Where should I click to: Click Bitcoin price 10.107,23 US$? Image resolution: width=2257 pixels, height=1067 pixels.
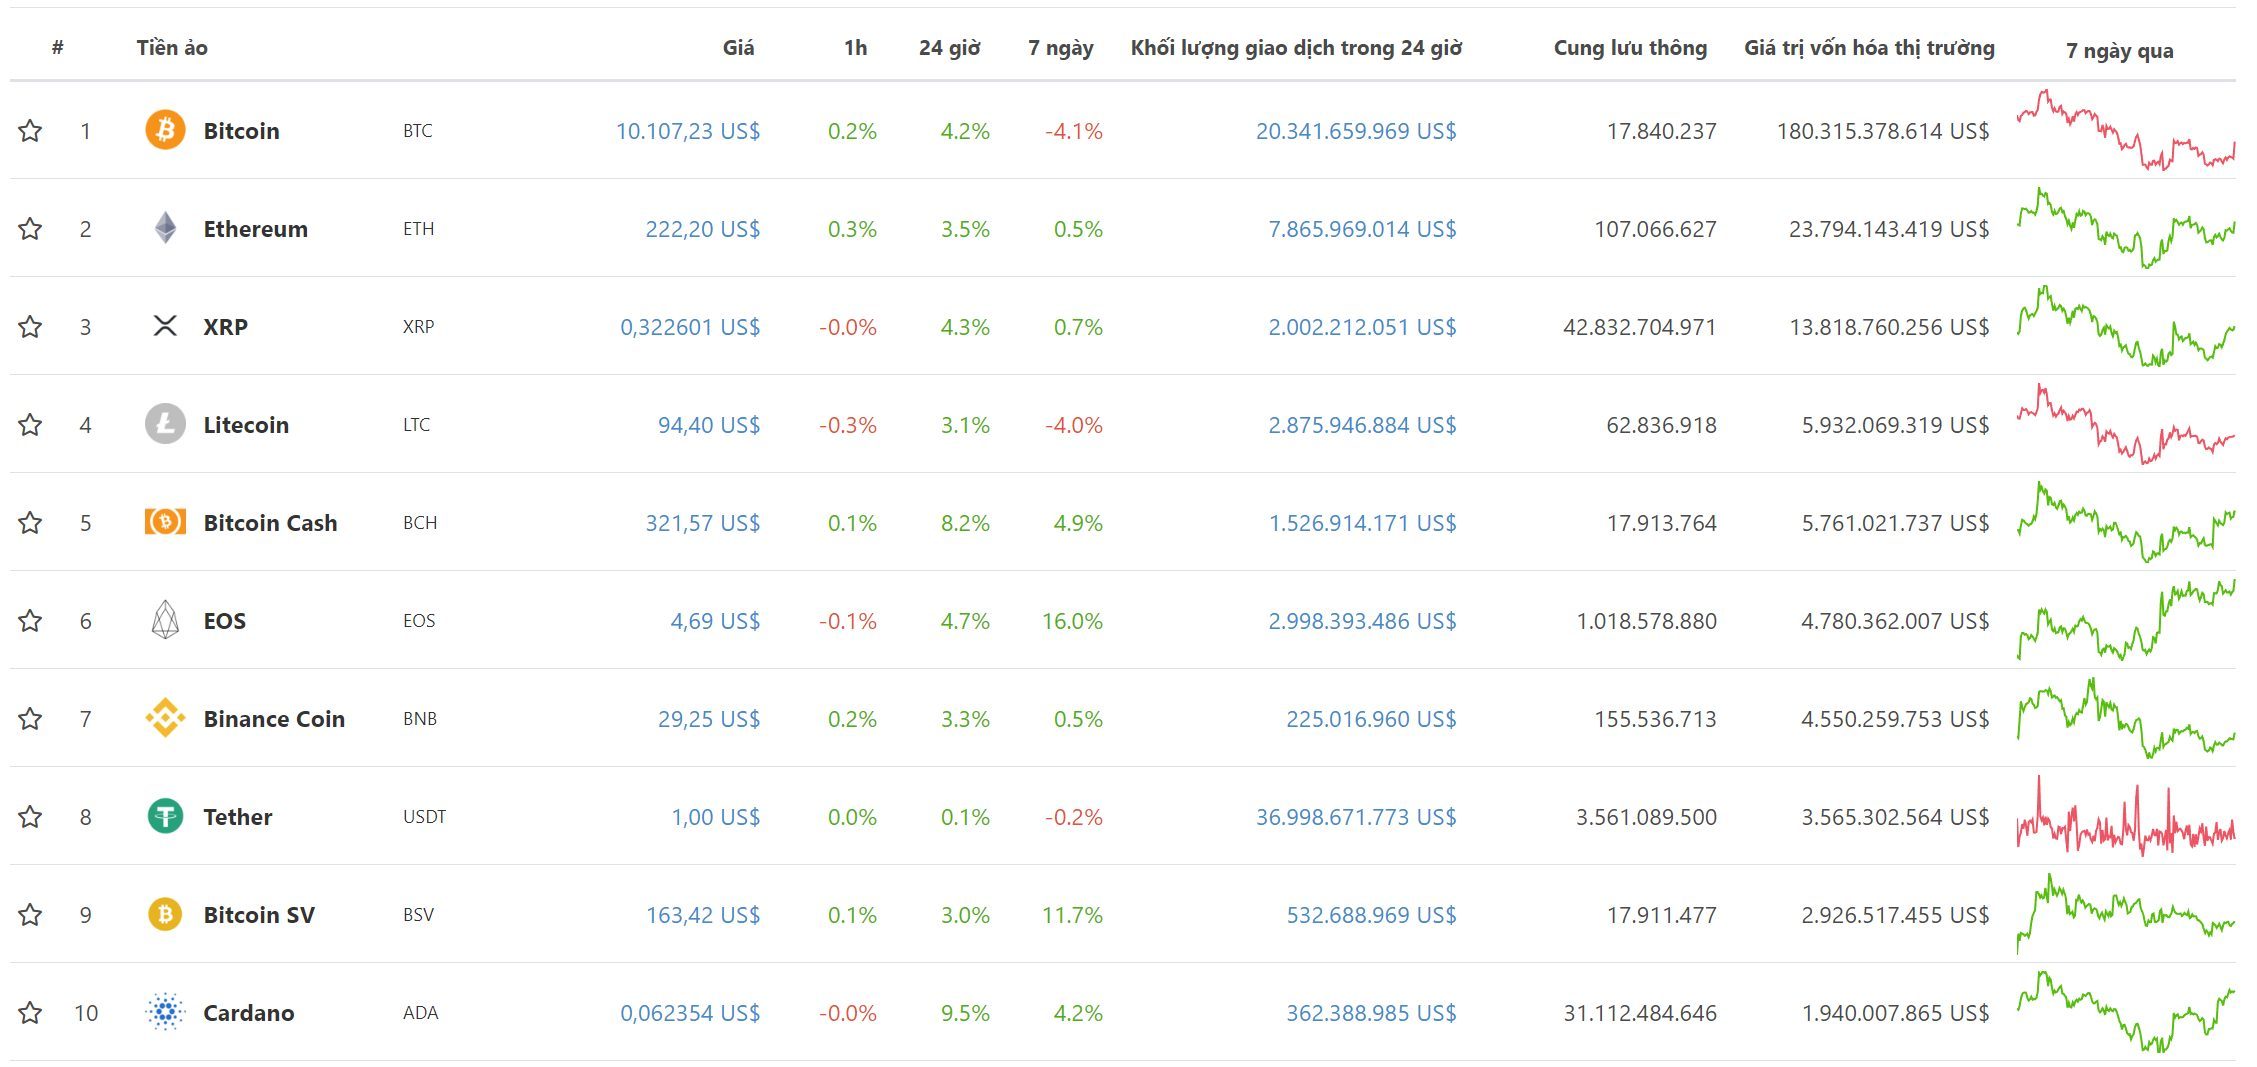point(687,130)
